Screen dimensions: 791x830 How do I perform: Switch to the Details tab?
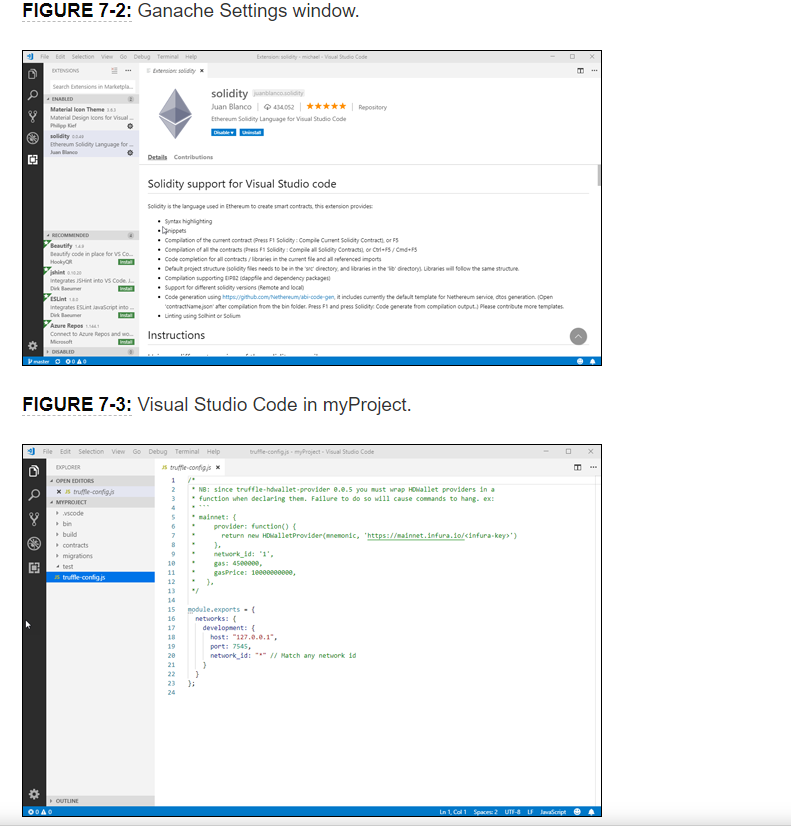[x=157, y=157]
